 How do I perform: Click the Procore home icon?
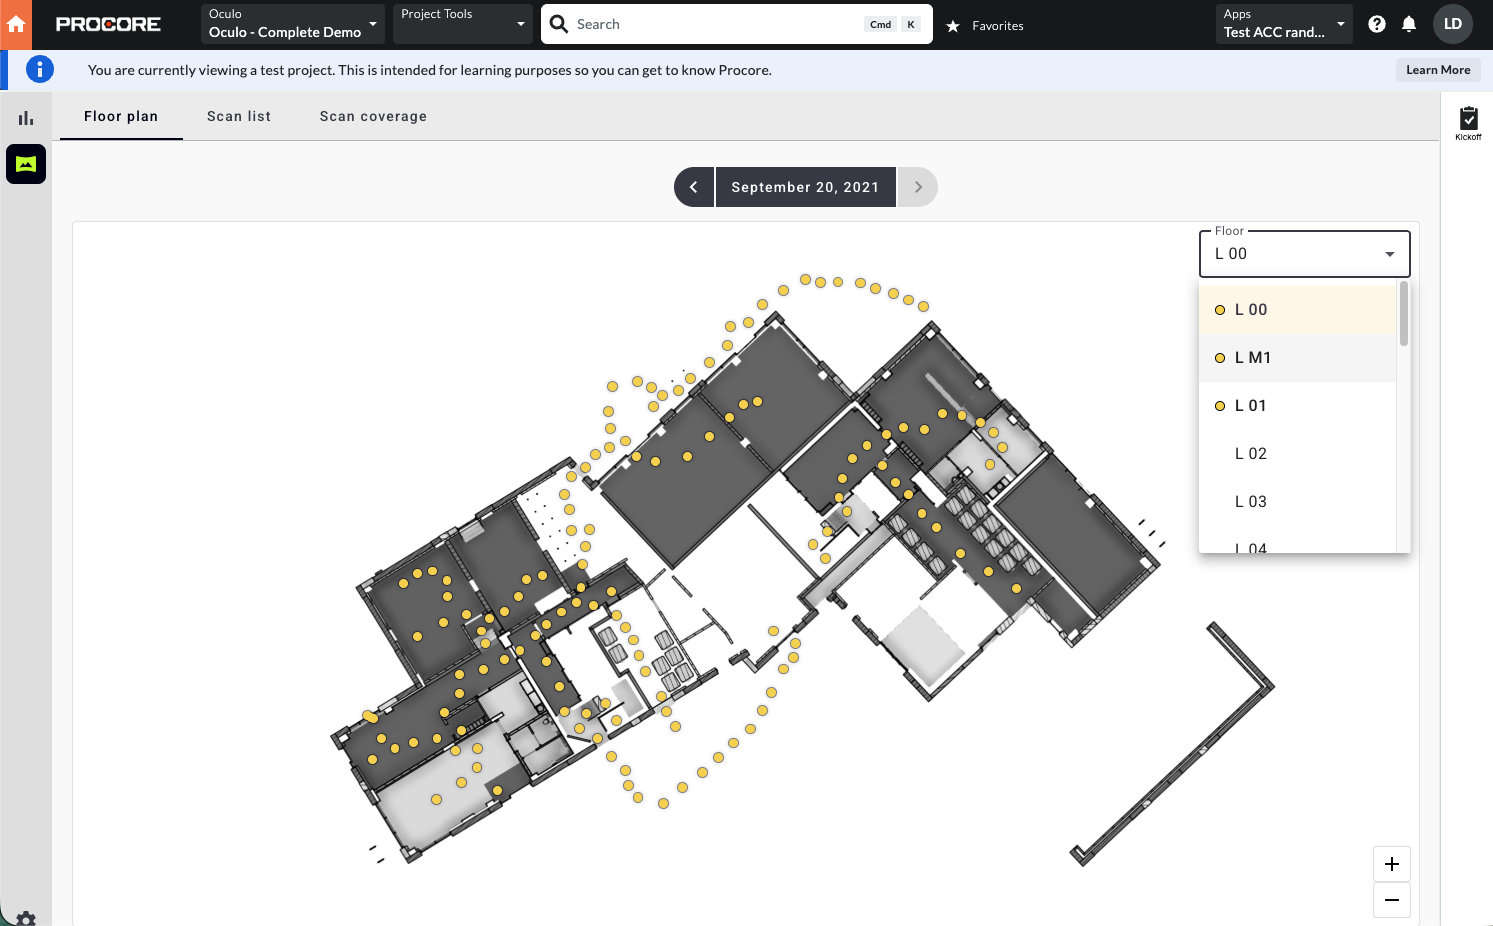(x=16, y=24)
